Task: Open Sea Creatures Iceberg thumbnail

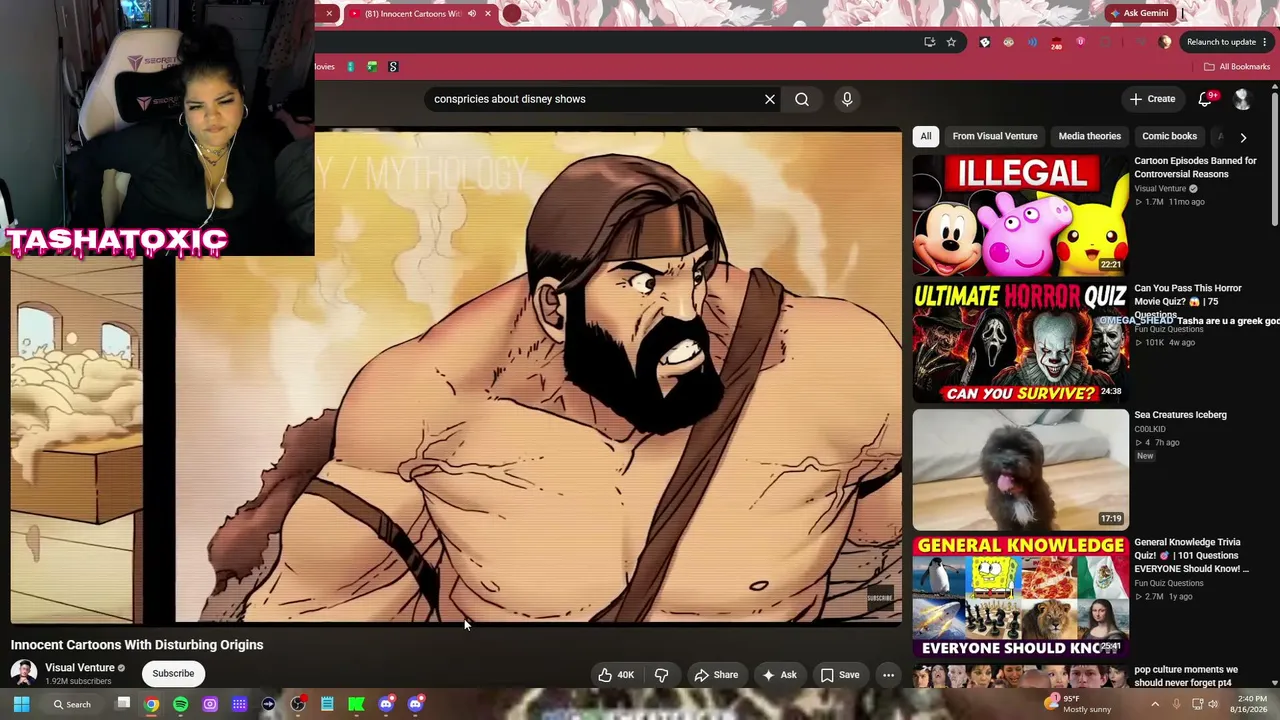Action: [1020, 469]
